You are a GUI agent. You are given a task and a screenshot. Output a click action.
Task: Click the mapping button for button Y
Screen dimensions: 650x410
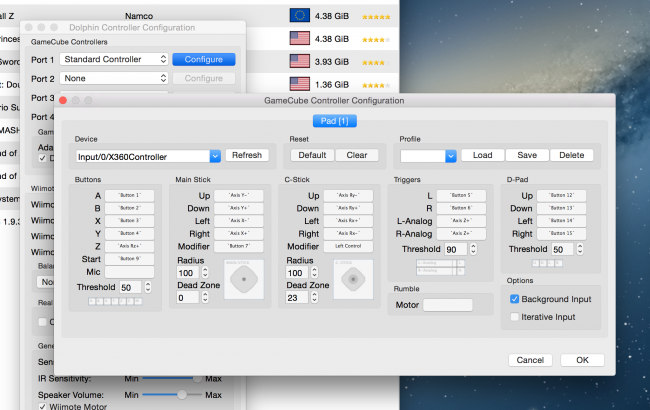[x=130, y=233]
